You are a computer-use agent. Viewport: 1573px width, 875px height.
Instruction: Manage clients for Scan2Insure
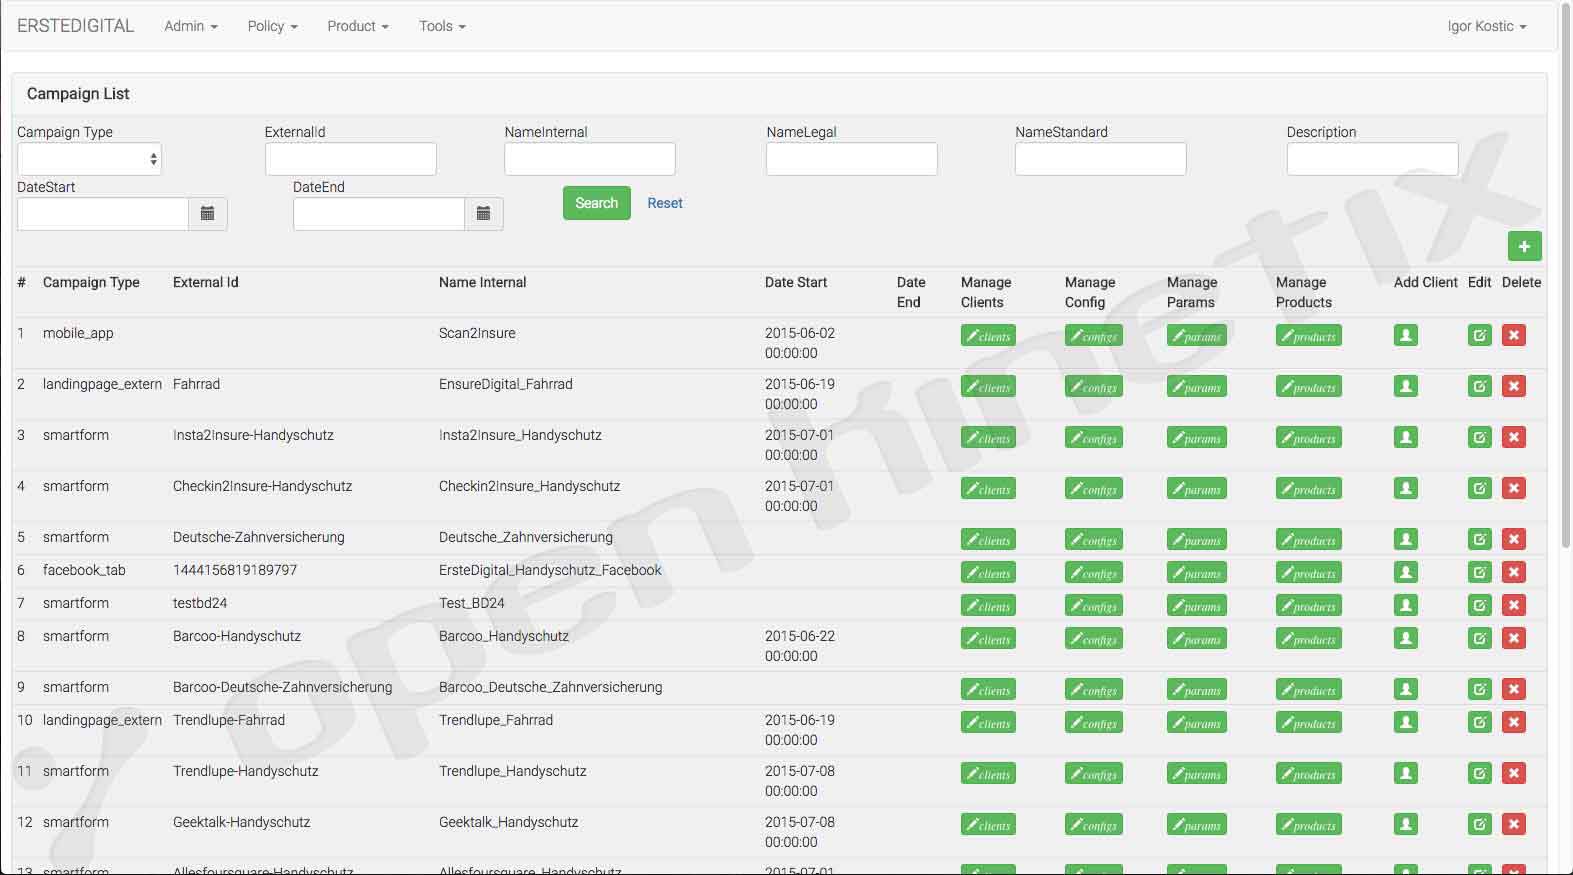click(x=988, y=336)
